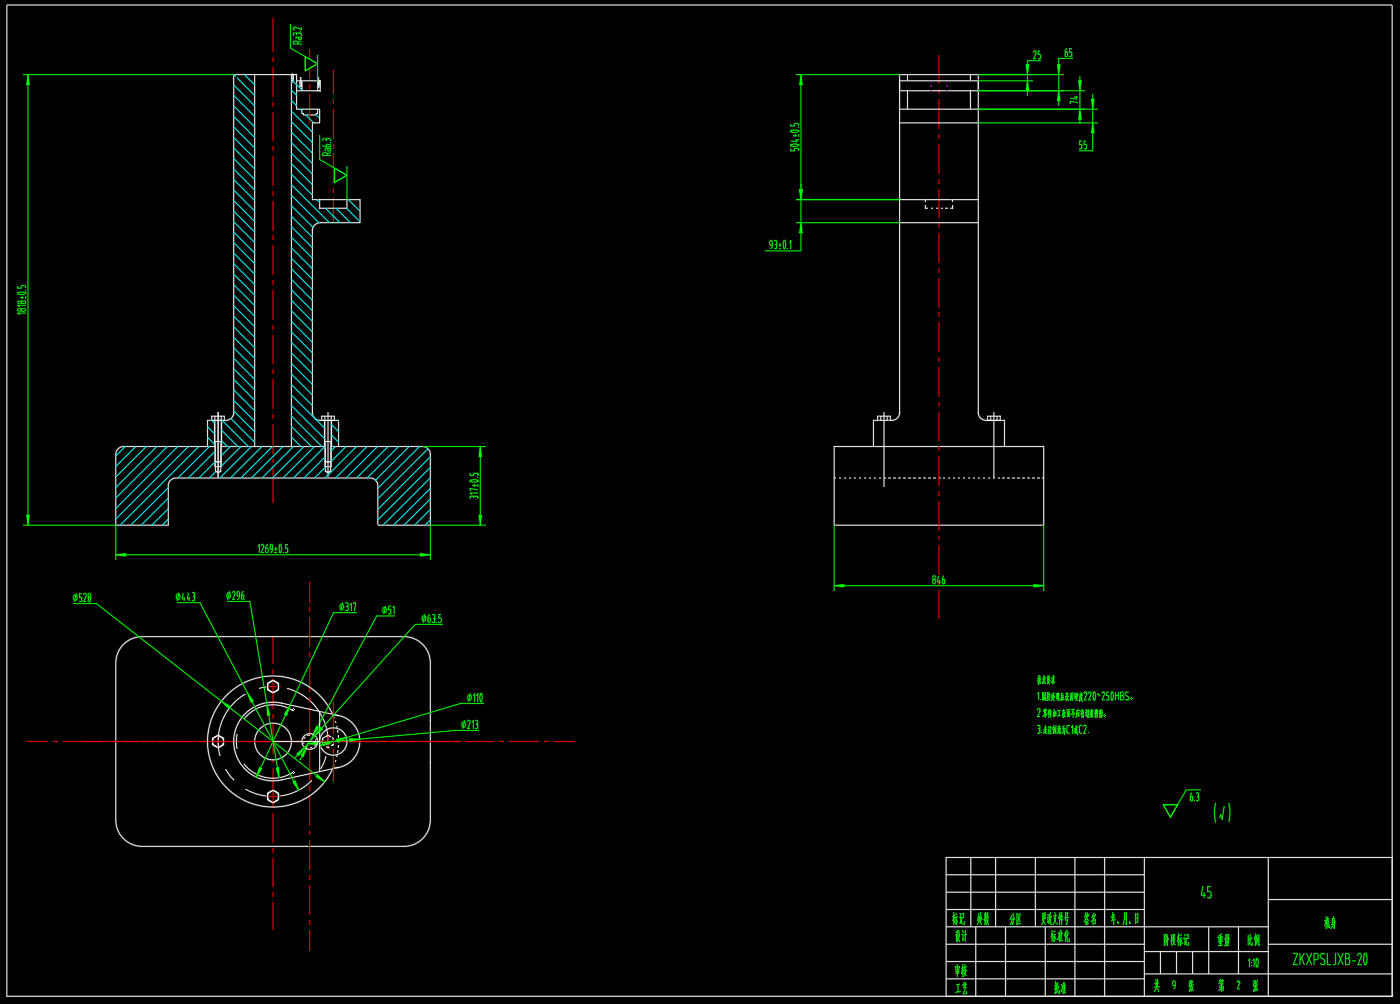Click the left bolt in section view
Image resolution: width=1400 pixels, height=1004 pixels.
(218, 443)
